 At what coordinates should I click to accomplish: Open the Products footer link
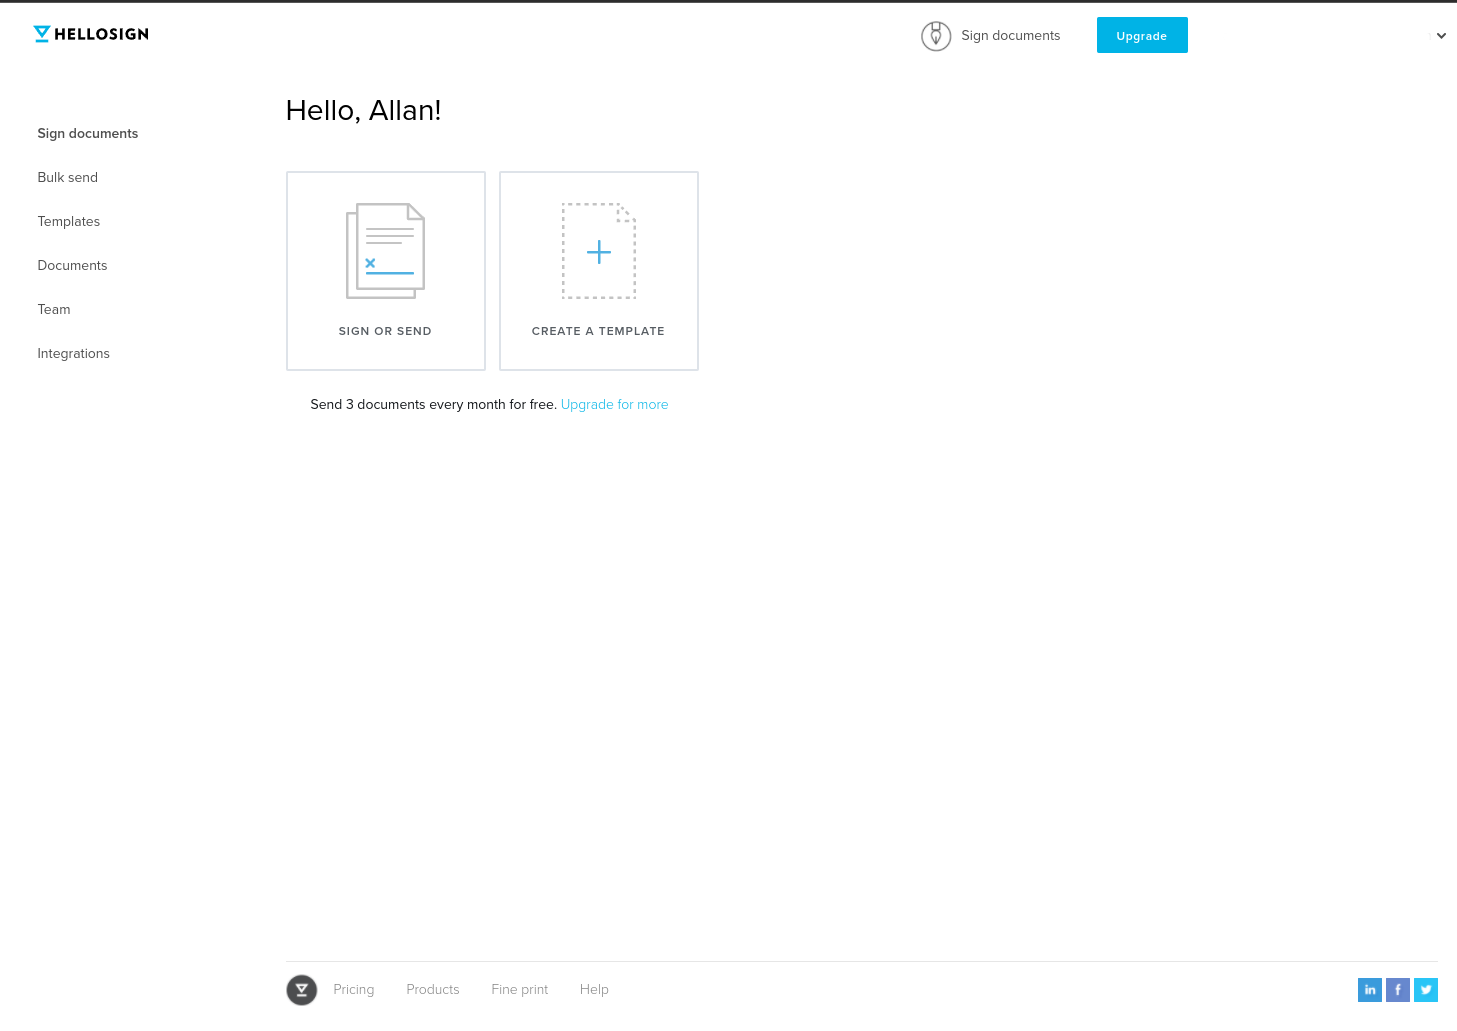coord(433,989)
